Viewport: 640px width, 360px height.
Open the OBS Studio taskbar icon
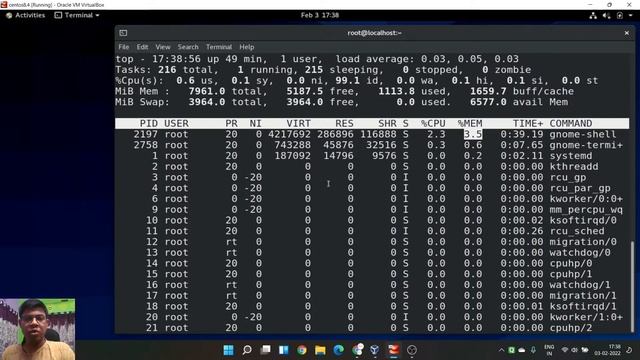(412, 350)
